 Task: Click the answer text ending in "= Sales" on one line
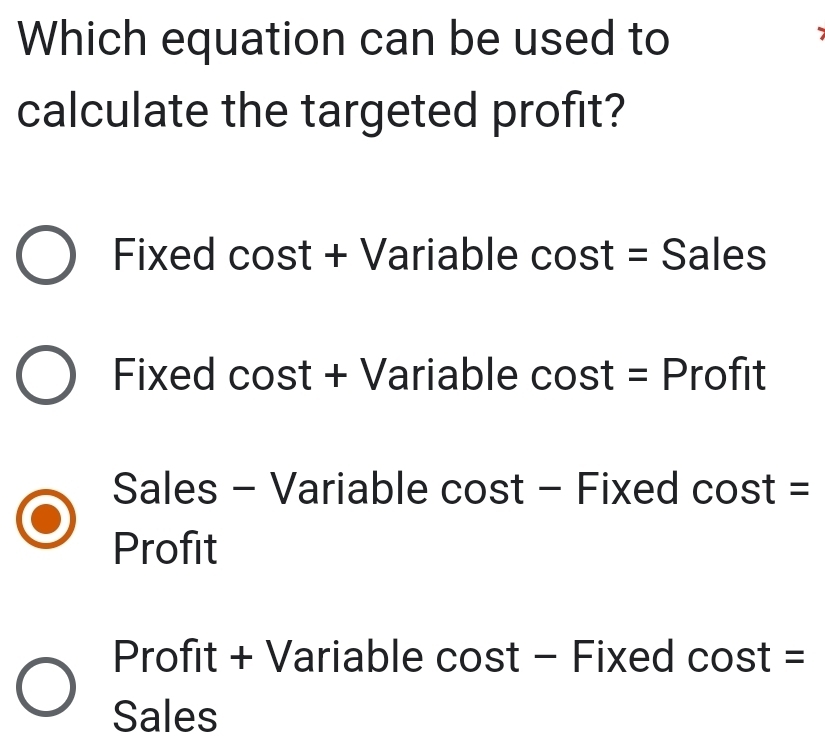(439, 256)
